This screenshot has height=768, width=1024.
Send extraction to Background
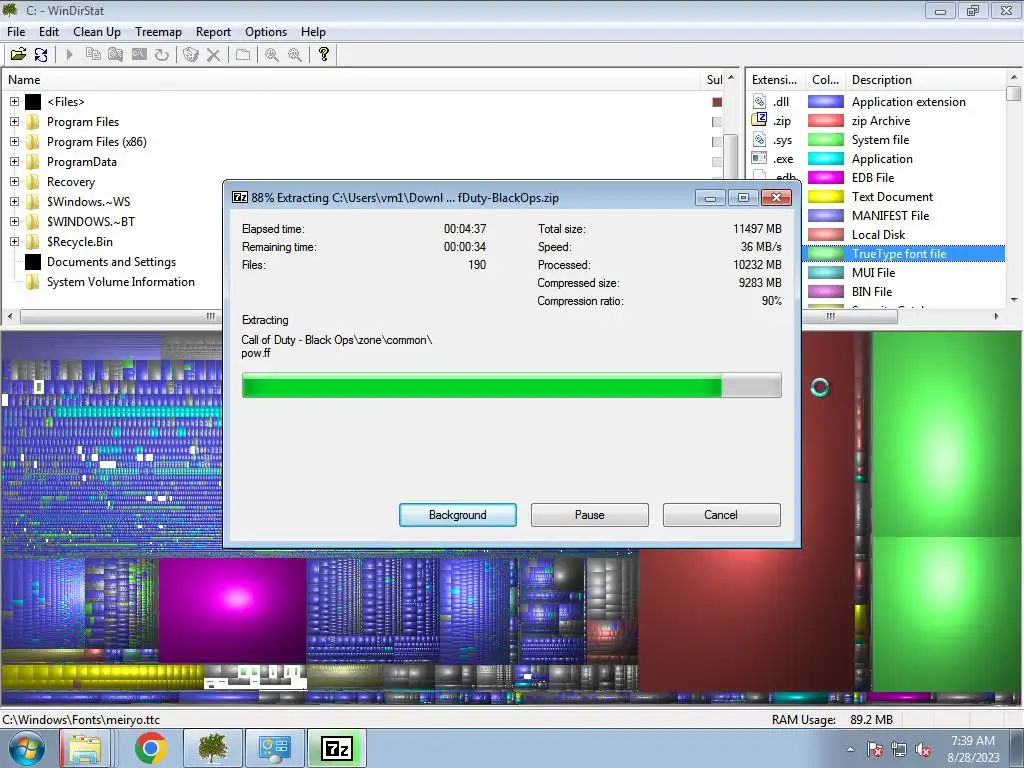(458, 515)
